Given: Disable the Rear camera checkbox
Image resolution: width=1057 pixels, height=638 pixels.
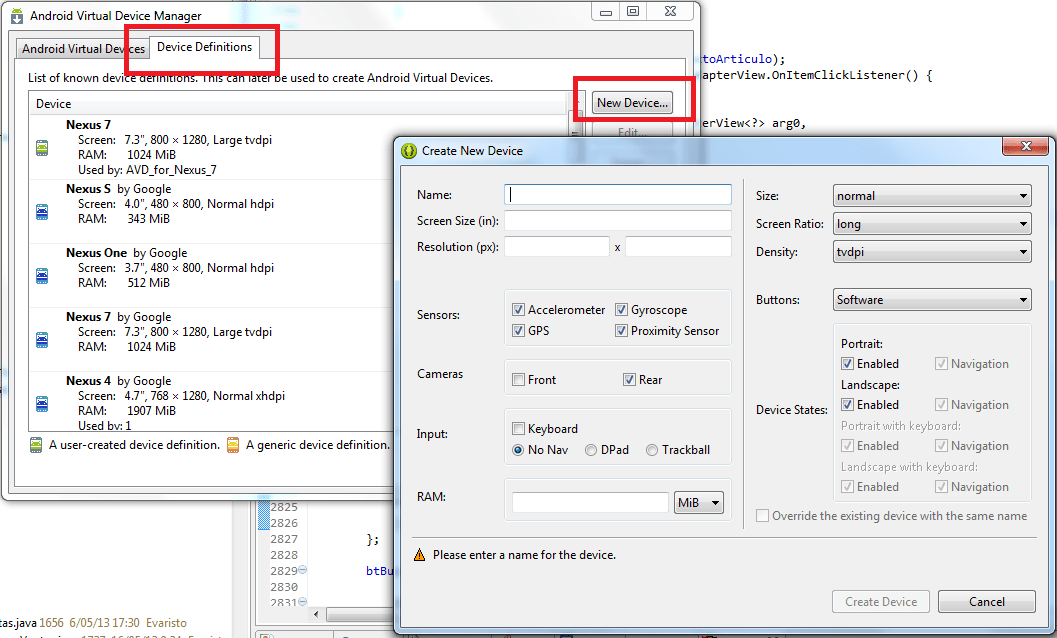Looking at the screenshot, I should (629, 380).
